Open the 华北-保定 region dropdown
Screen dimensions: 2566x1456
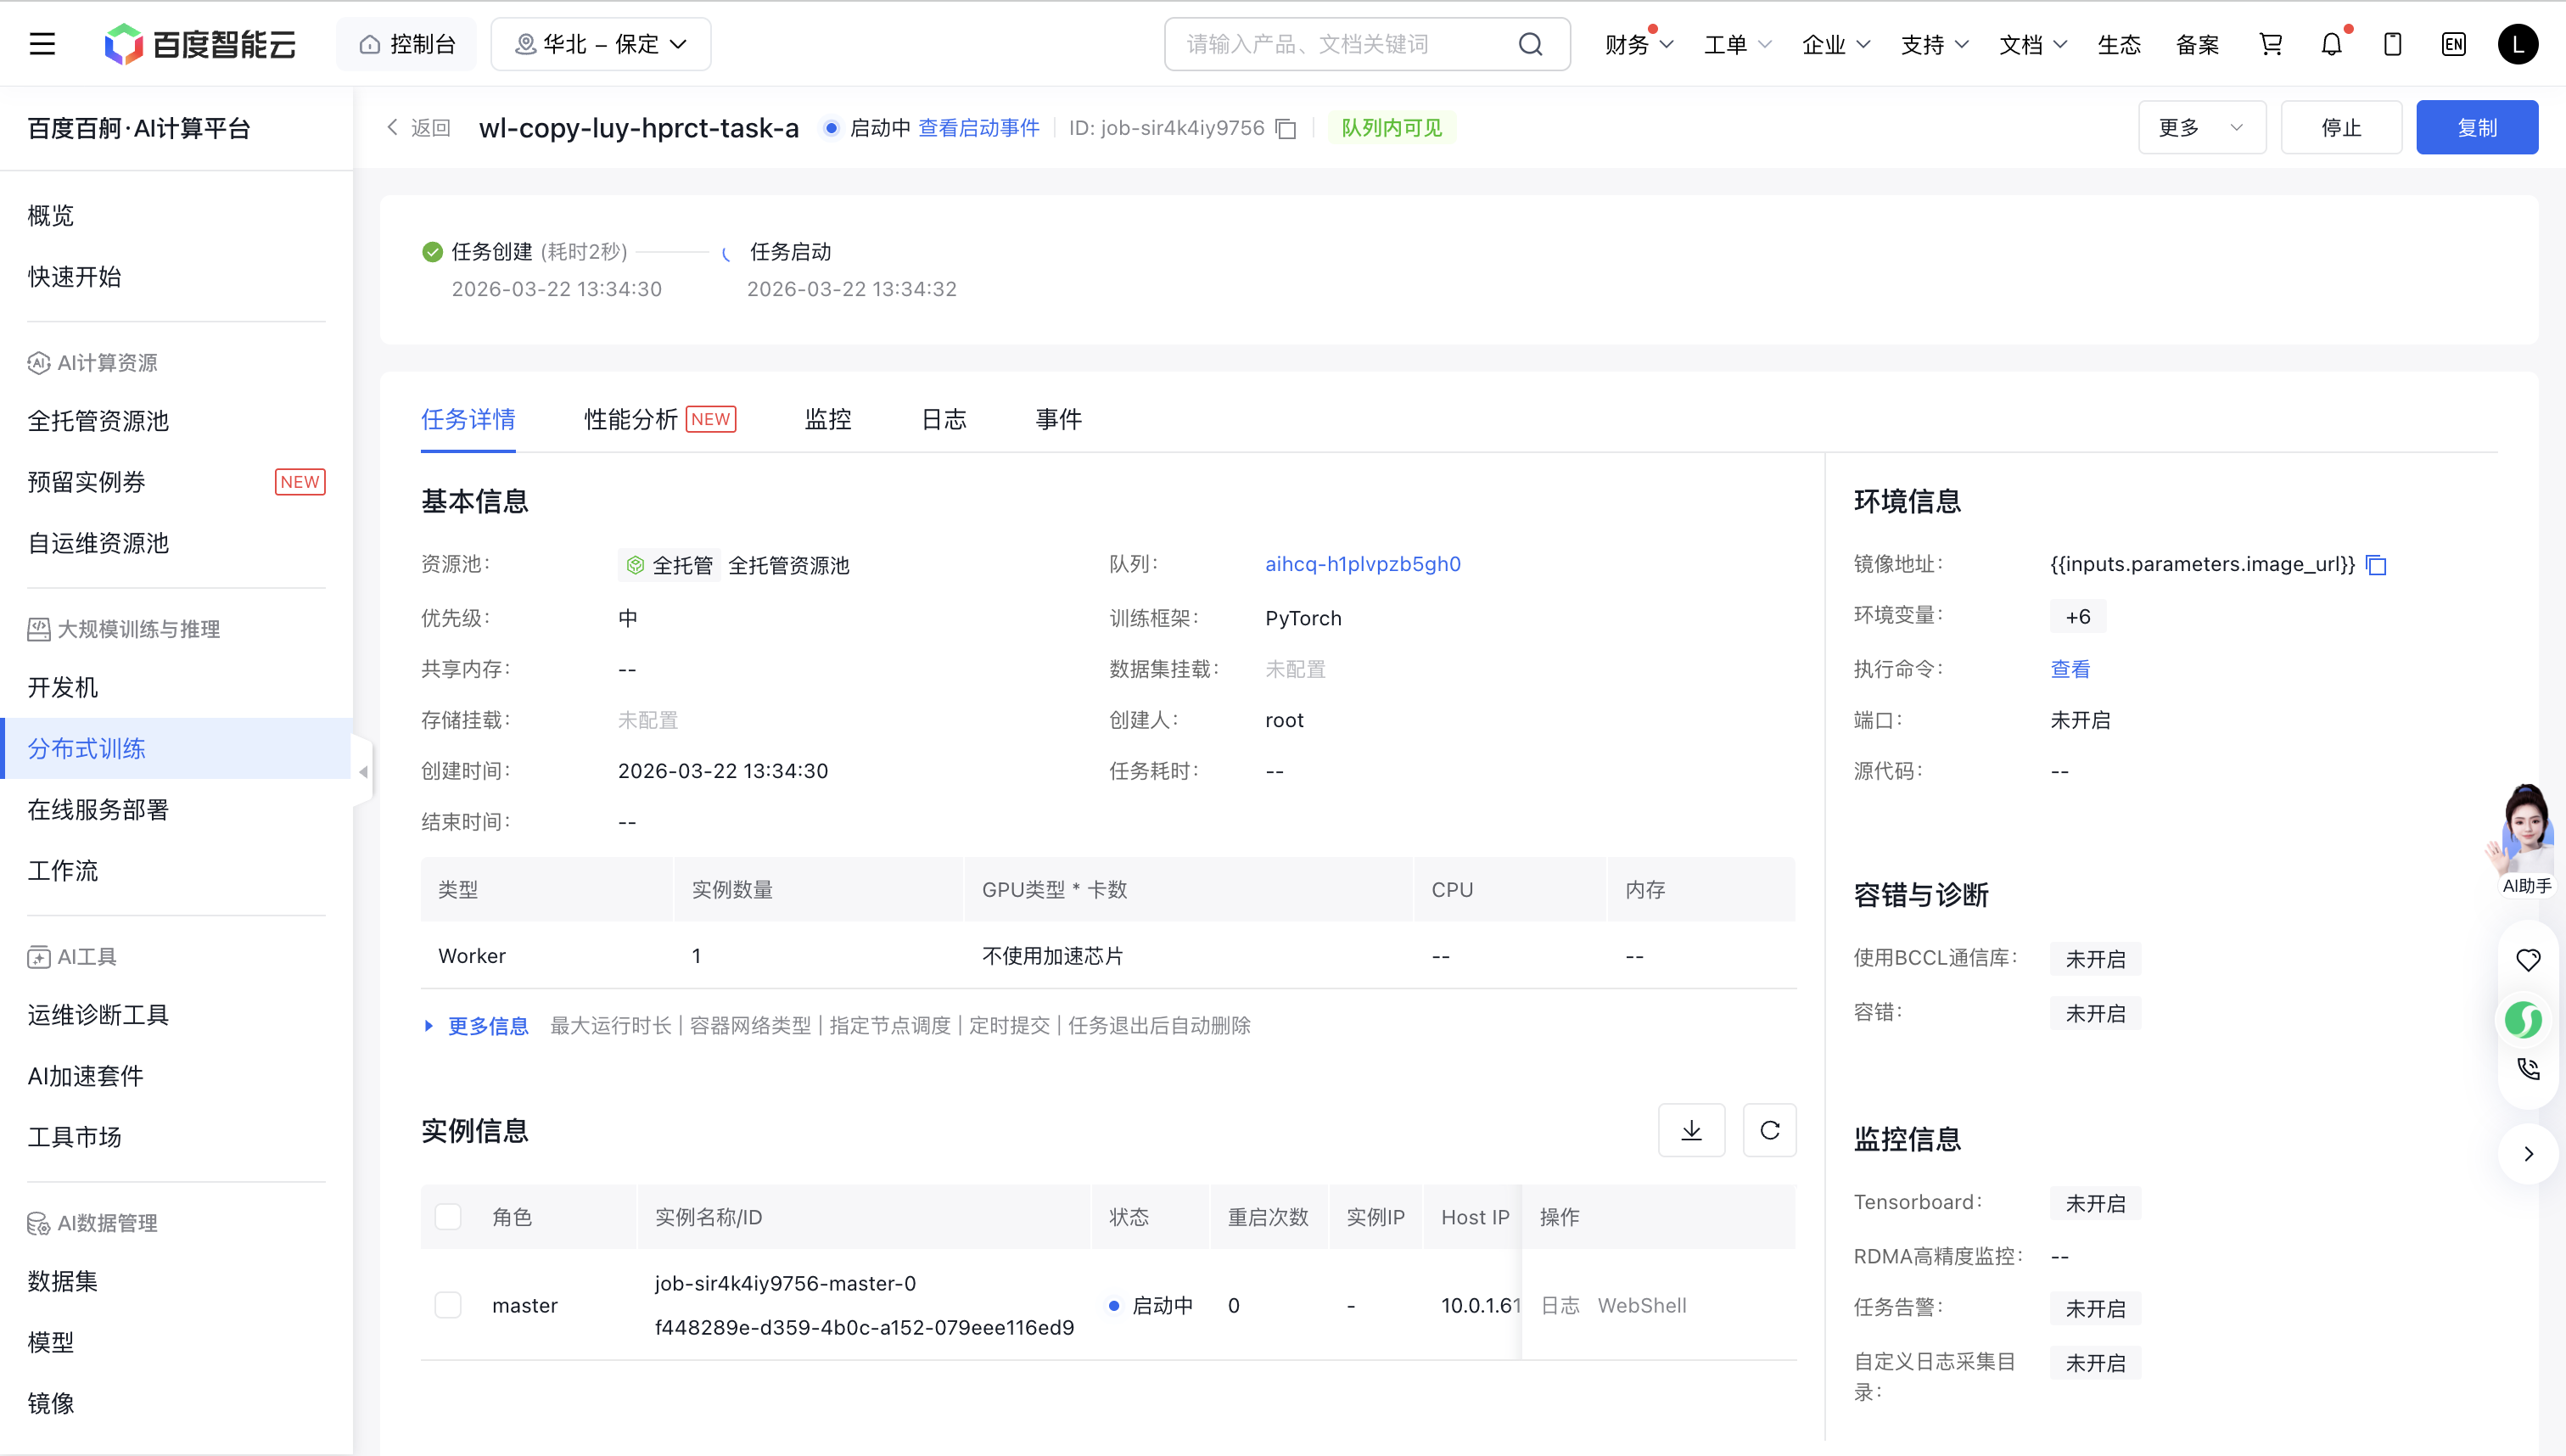(x=600, y=44)
